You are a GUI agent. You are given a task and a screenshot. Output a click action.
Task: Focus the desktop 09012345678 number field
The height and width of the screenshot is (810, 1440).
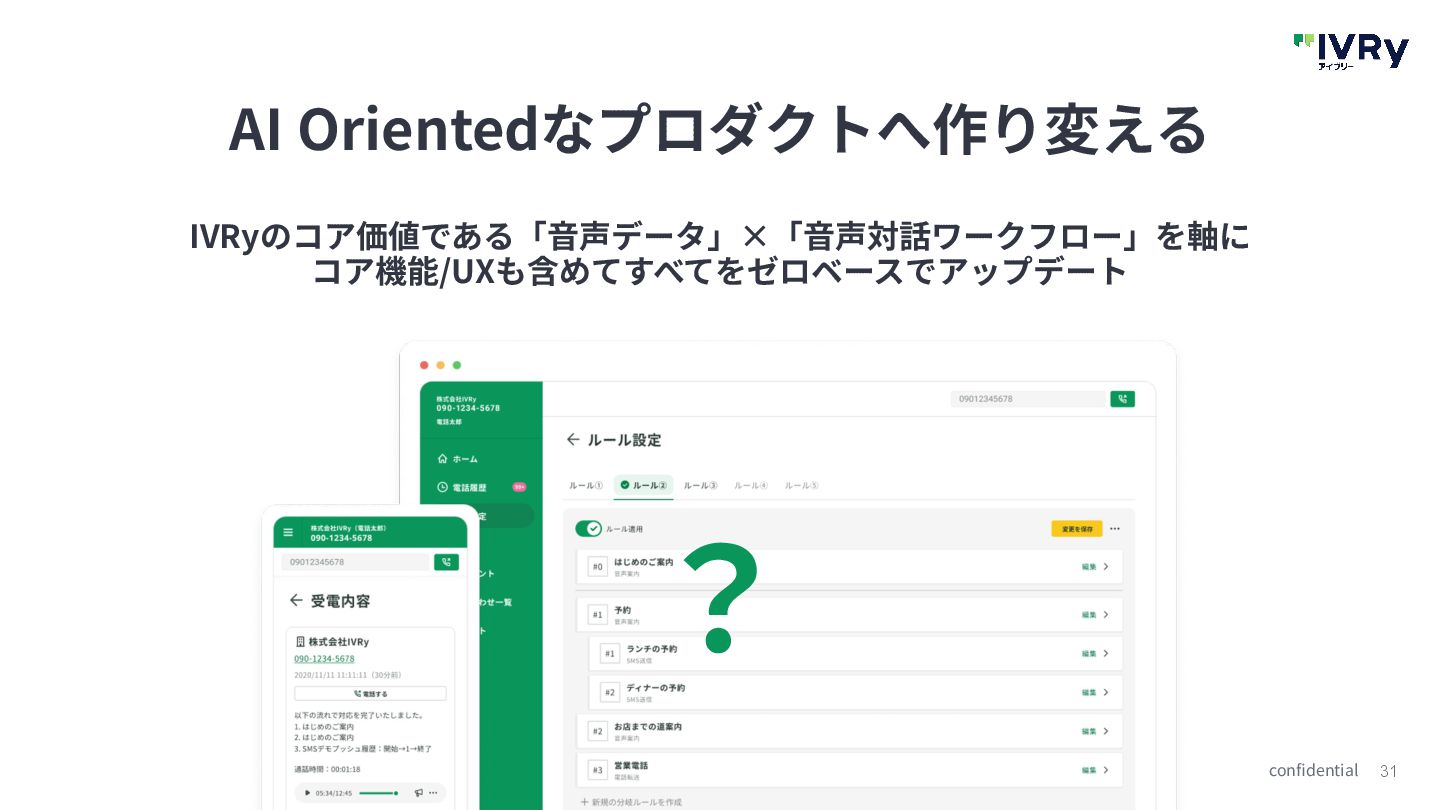(x=1028, y=399)
